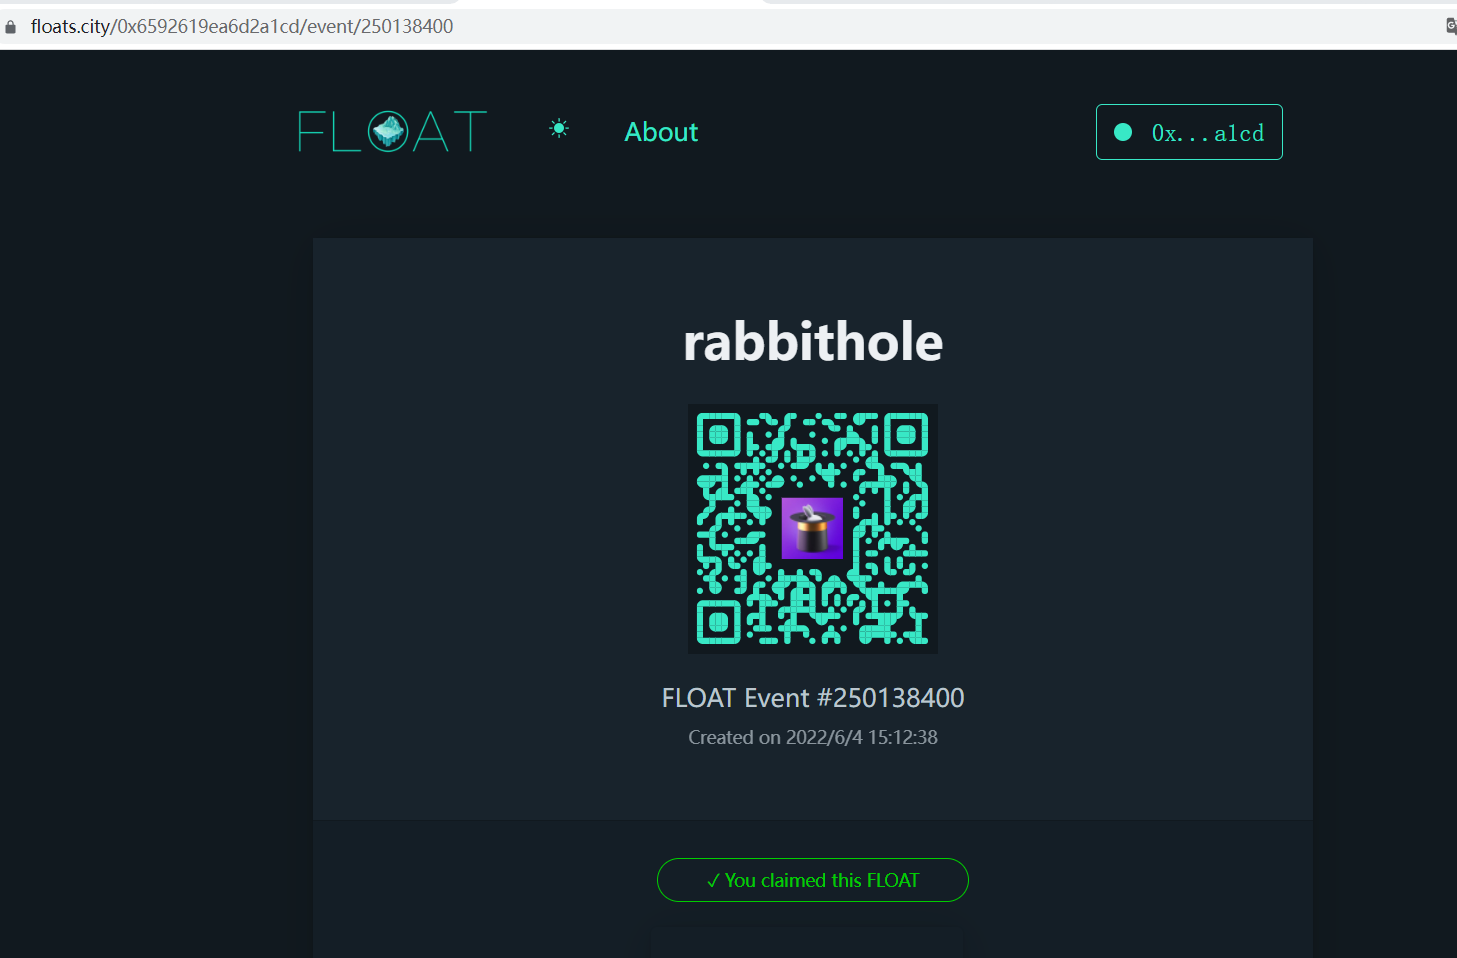The height and width of the screenshot is (958, 1457).
Task: Click the browser tab strip above address bar
Action: coord(600,3)
